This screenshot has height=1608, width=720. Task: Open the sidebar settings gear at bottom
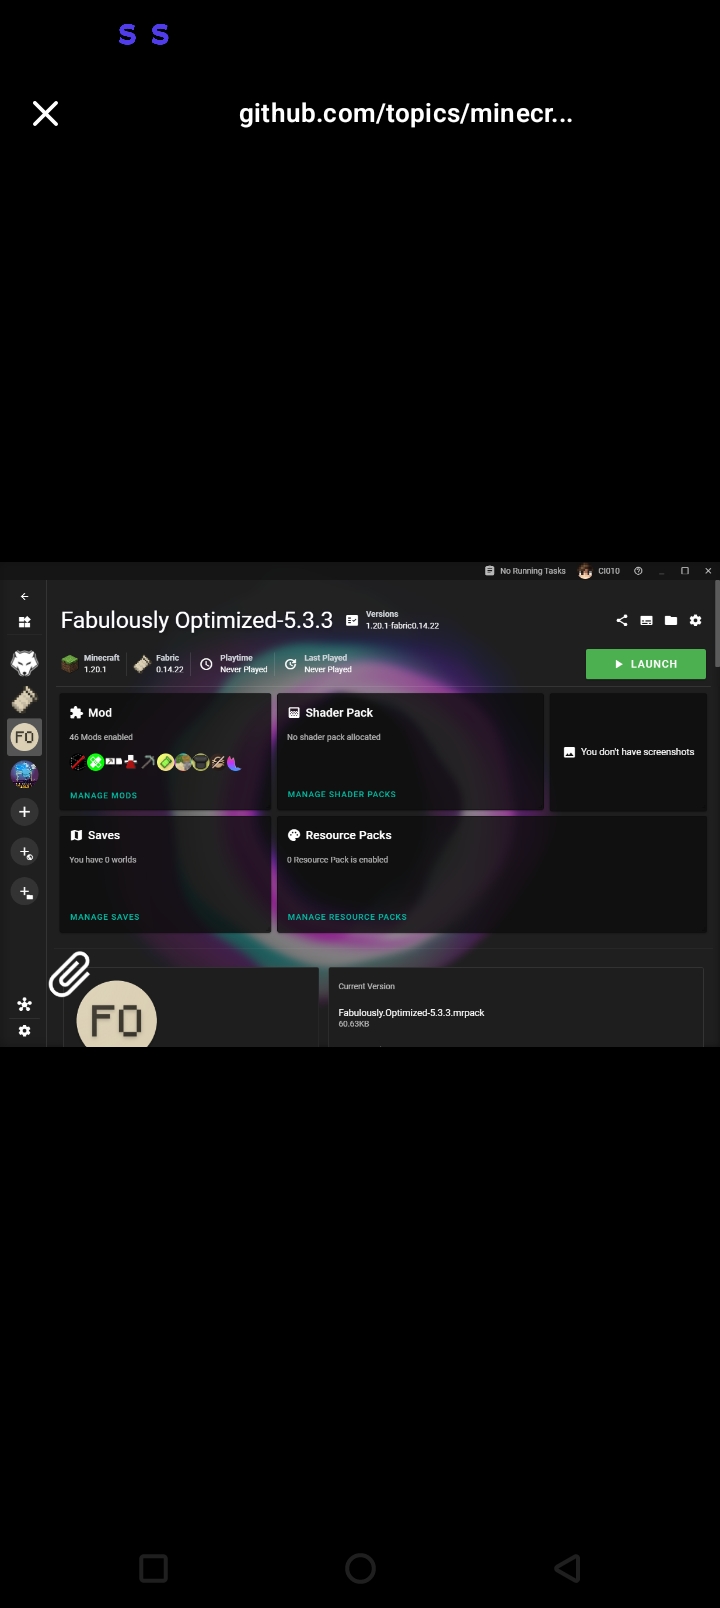click(x=24, y=1031)
